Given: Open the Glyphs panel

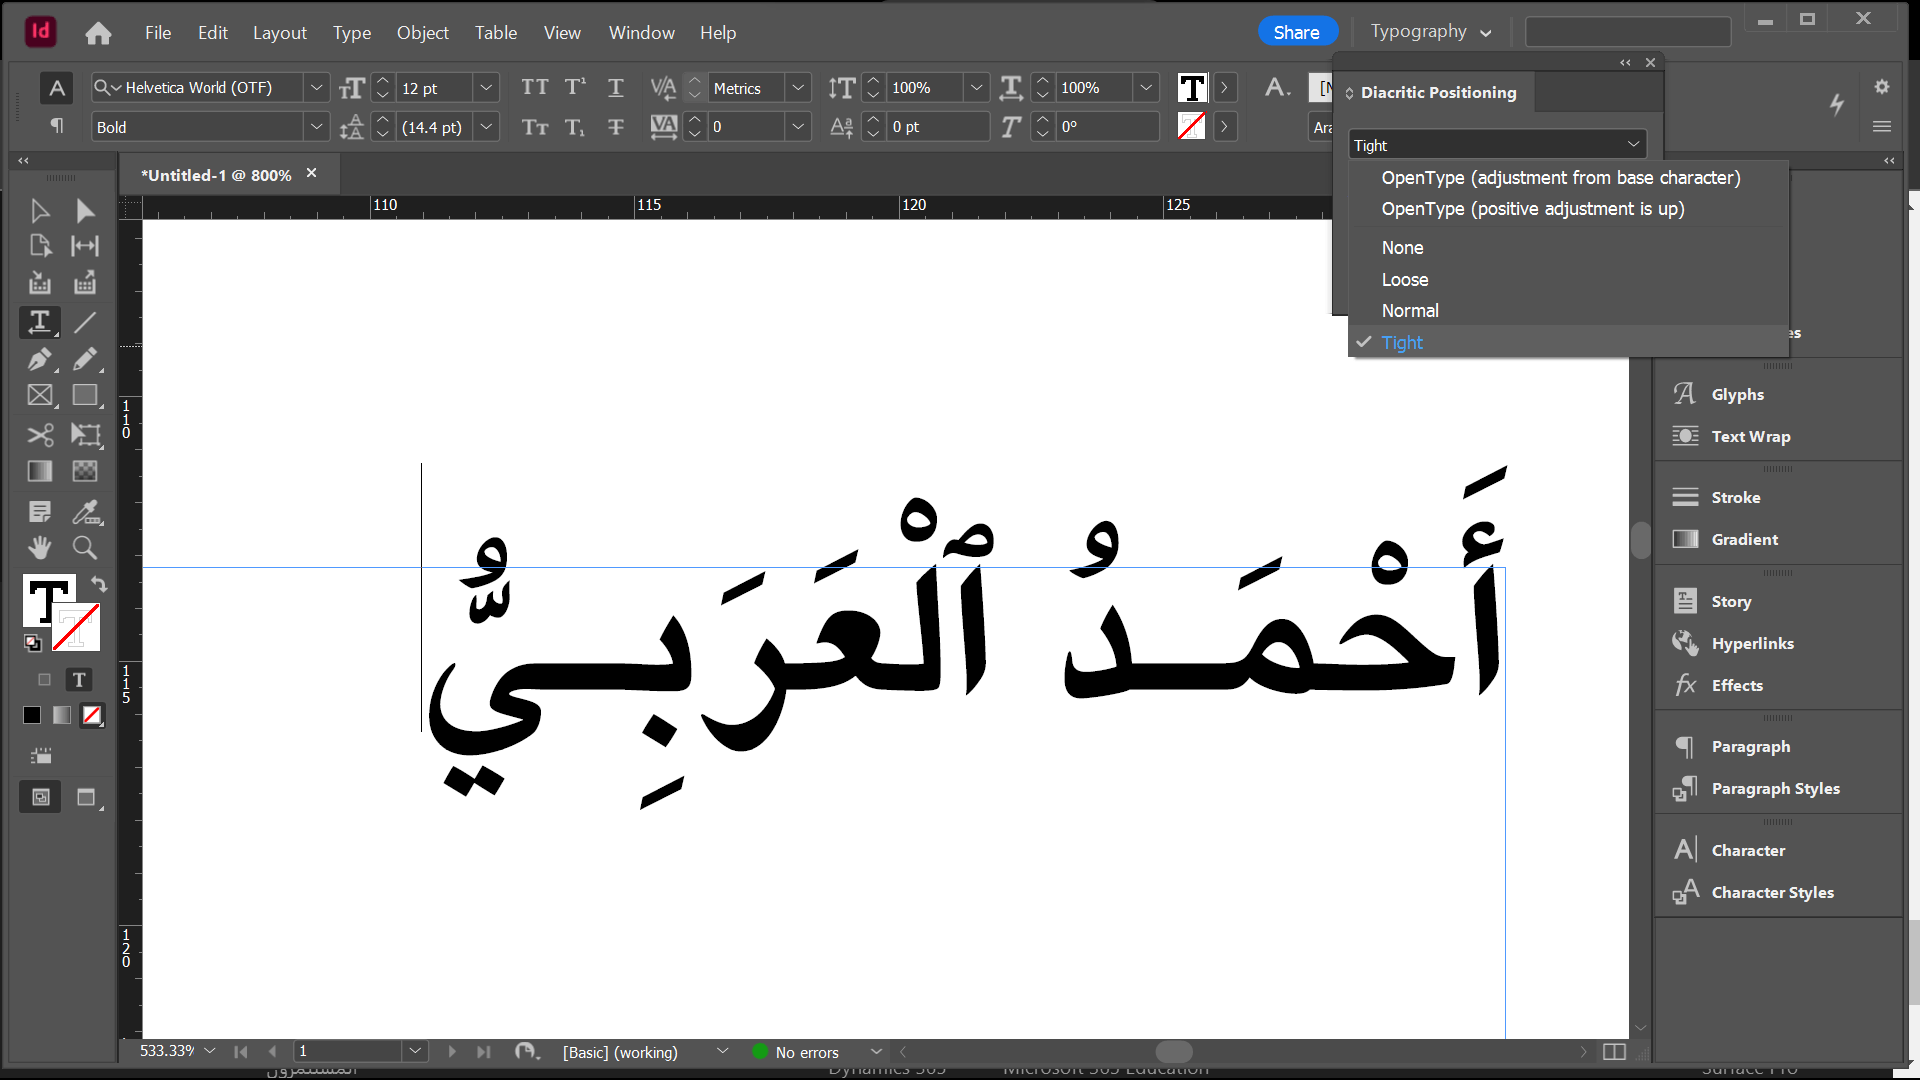Looking at the screenshot, I should [1737, 394].
